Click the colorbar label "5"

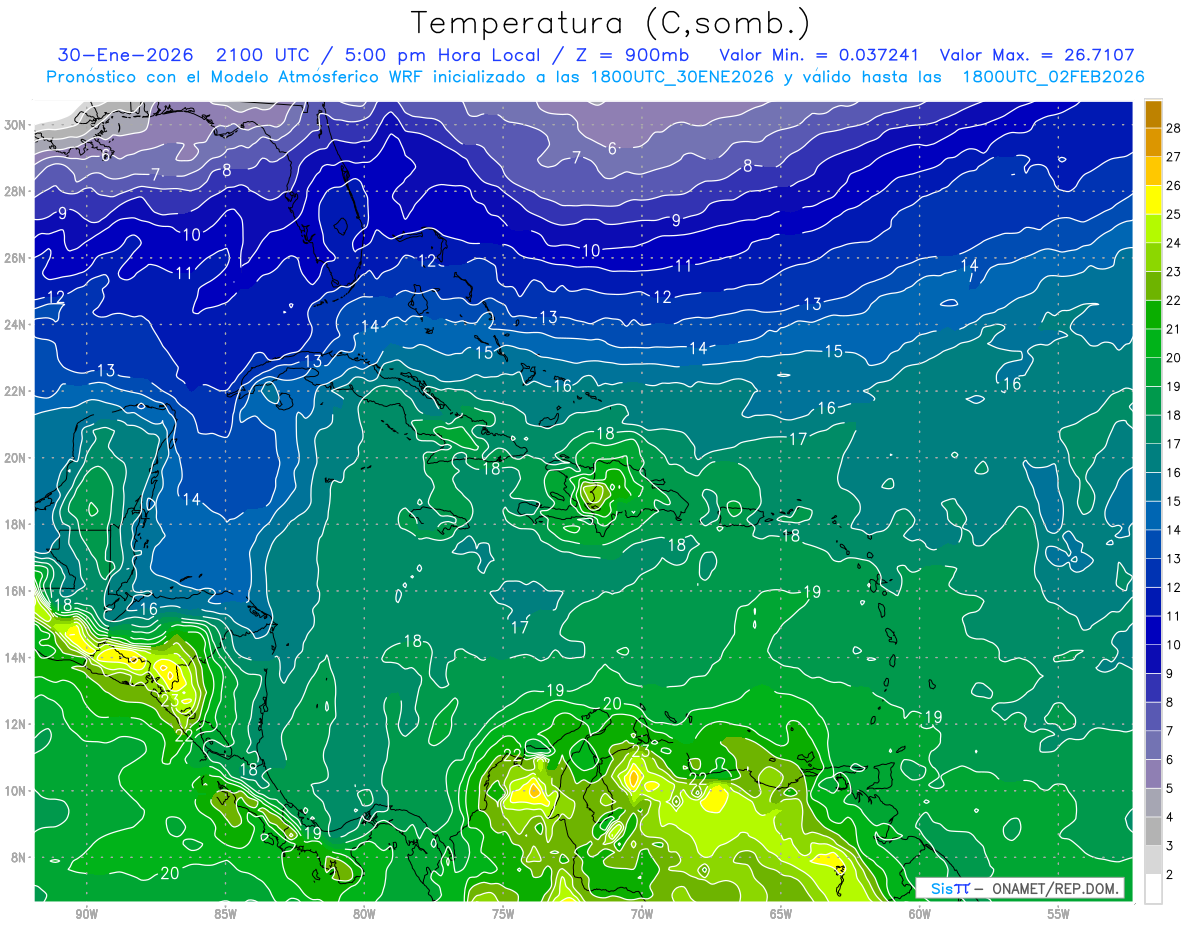click(x=1170, y=788)
